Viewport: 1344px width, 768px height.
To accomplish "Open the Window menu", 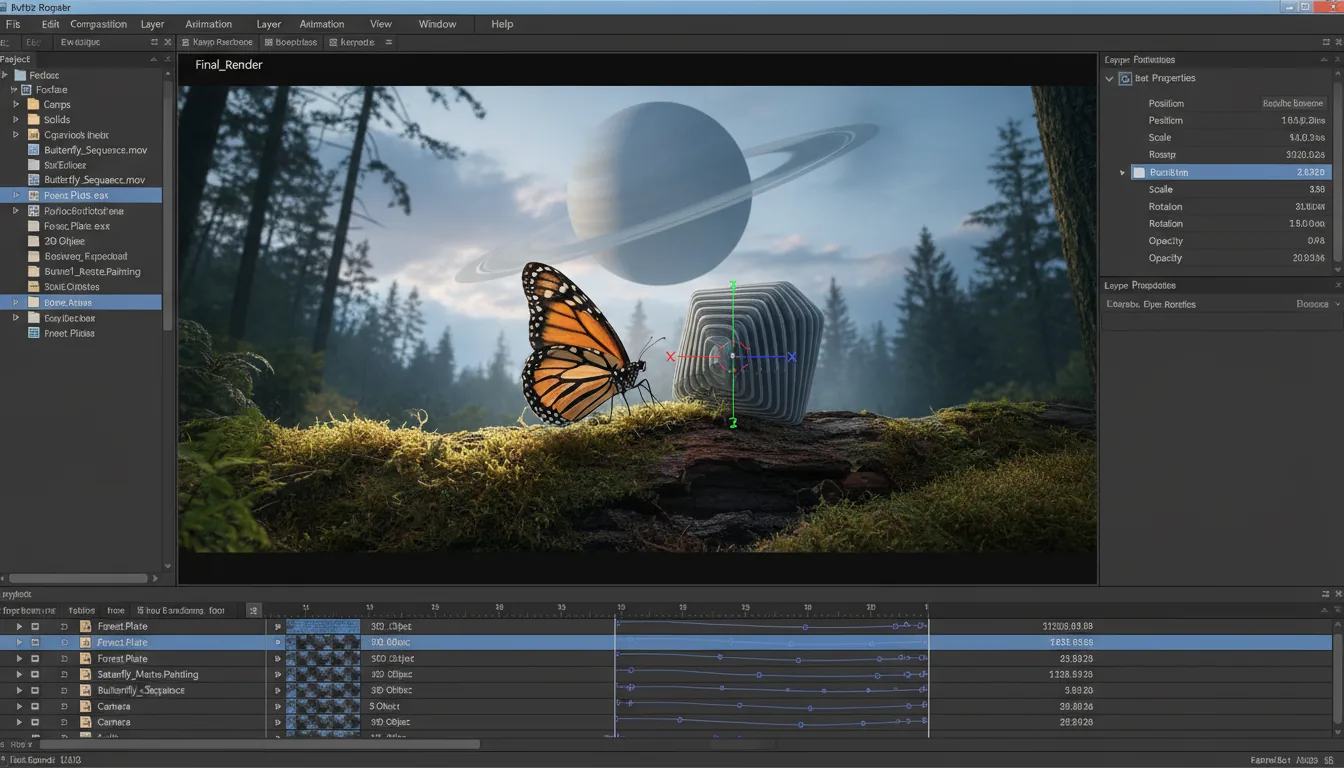I will (x=436, y=23).
